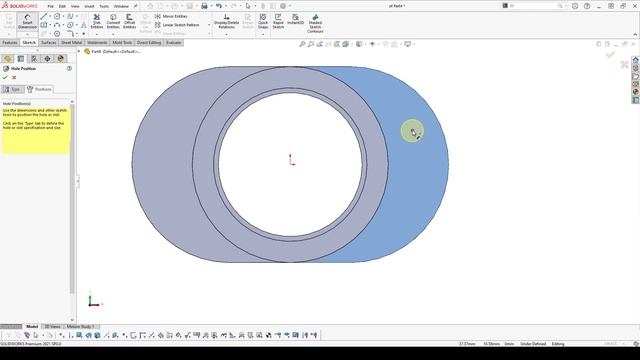The height and width of the screenshot is (360, 640).
Task: Switch to the Evaluate tab
Action: (x=173, y=42)
